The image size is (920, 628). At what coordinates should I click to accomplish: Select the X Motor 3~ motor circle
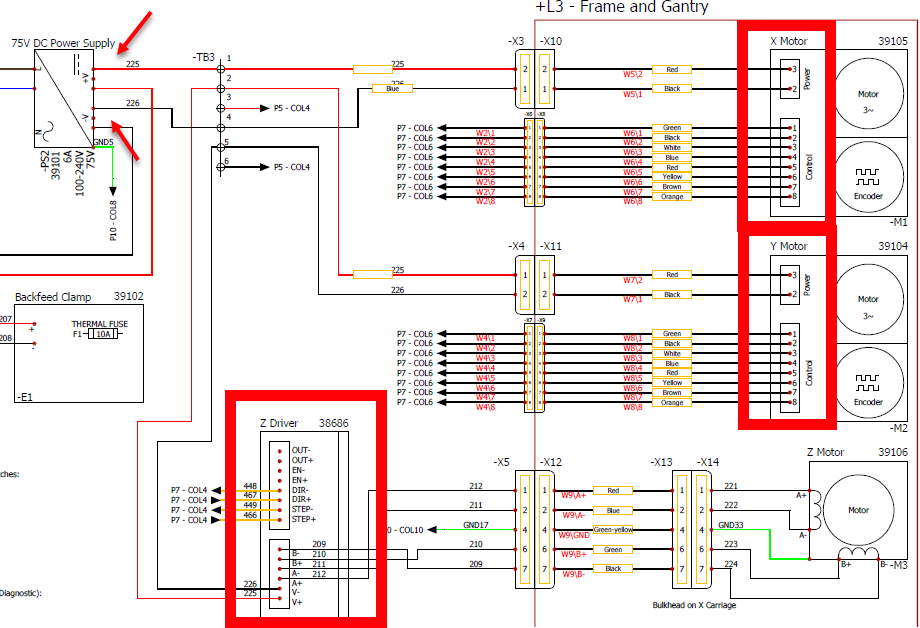click(x=868, y=99)
